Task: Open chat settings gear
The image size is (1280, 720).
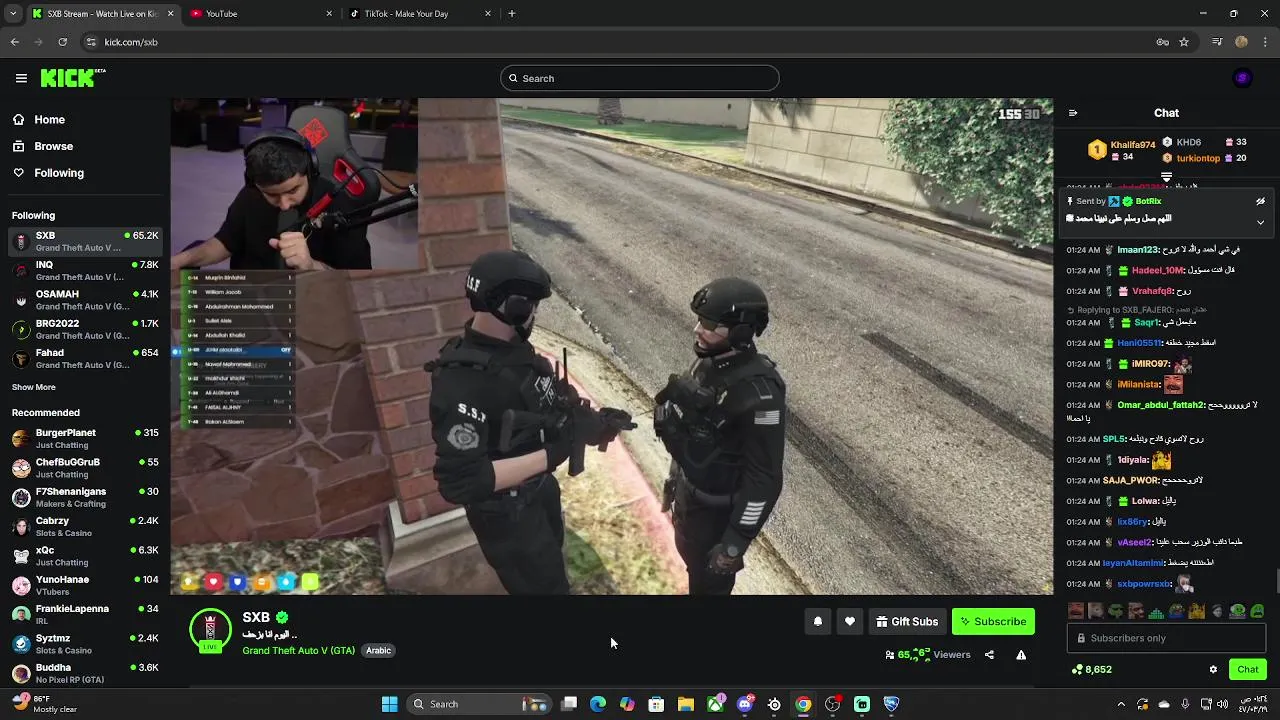Action: coord(1213,669)
